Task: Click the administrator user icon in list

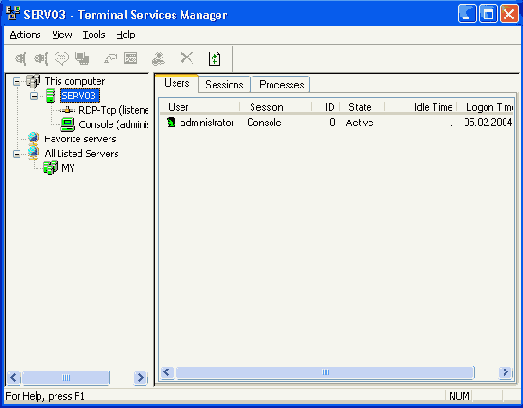Action: (x=171, y=122)
